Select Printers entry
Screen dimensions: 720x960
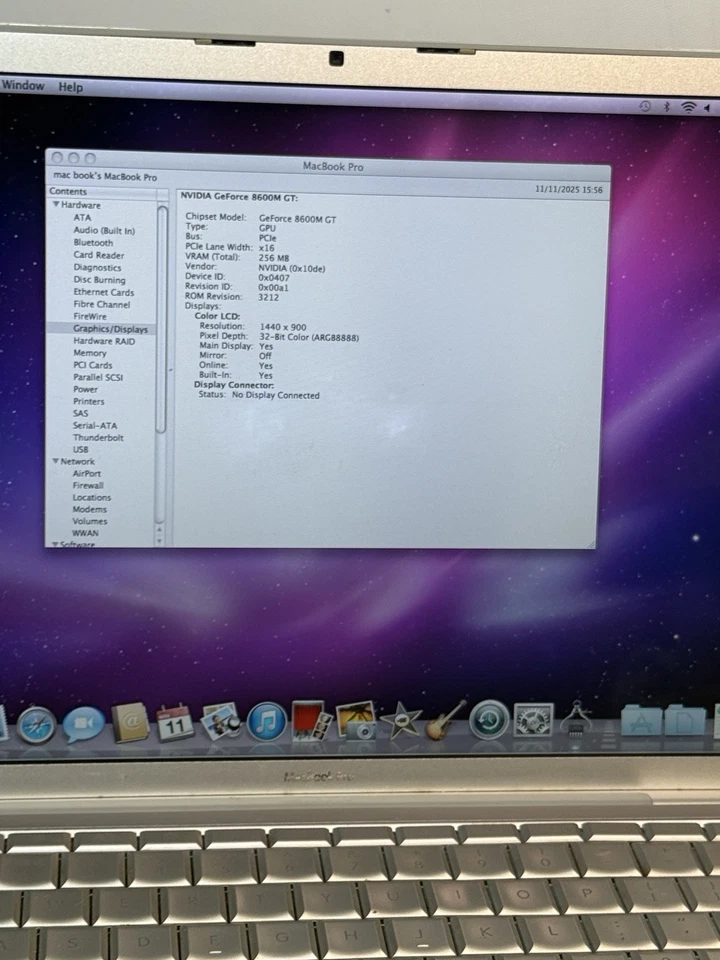89,402
